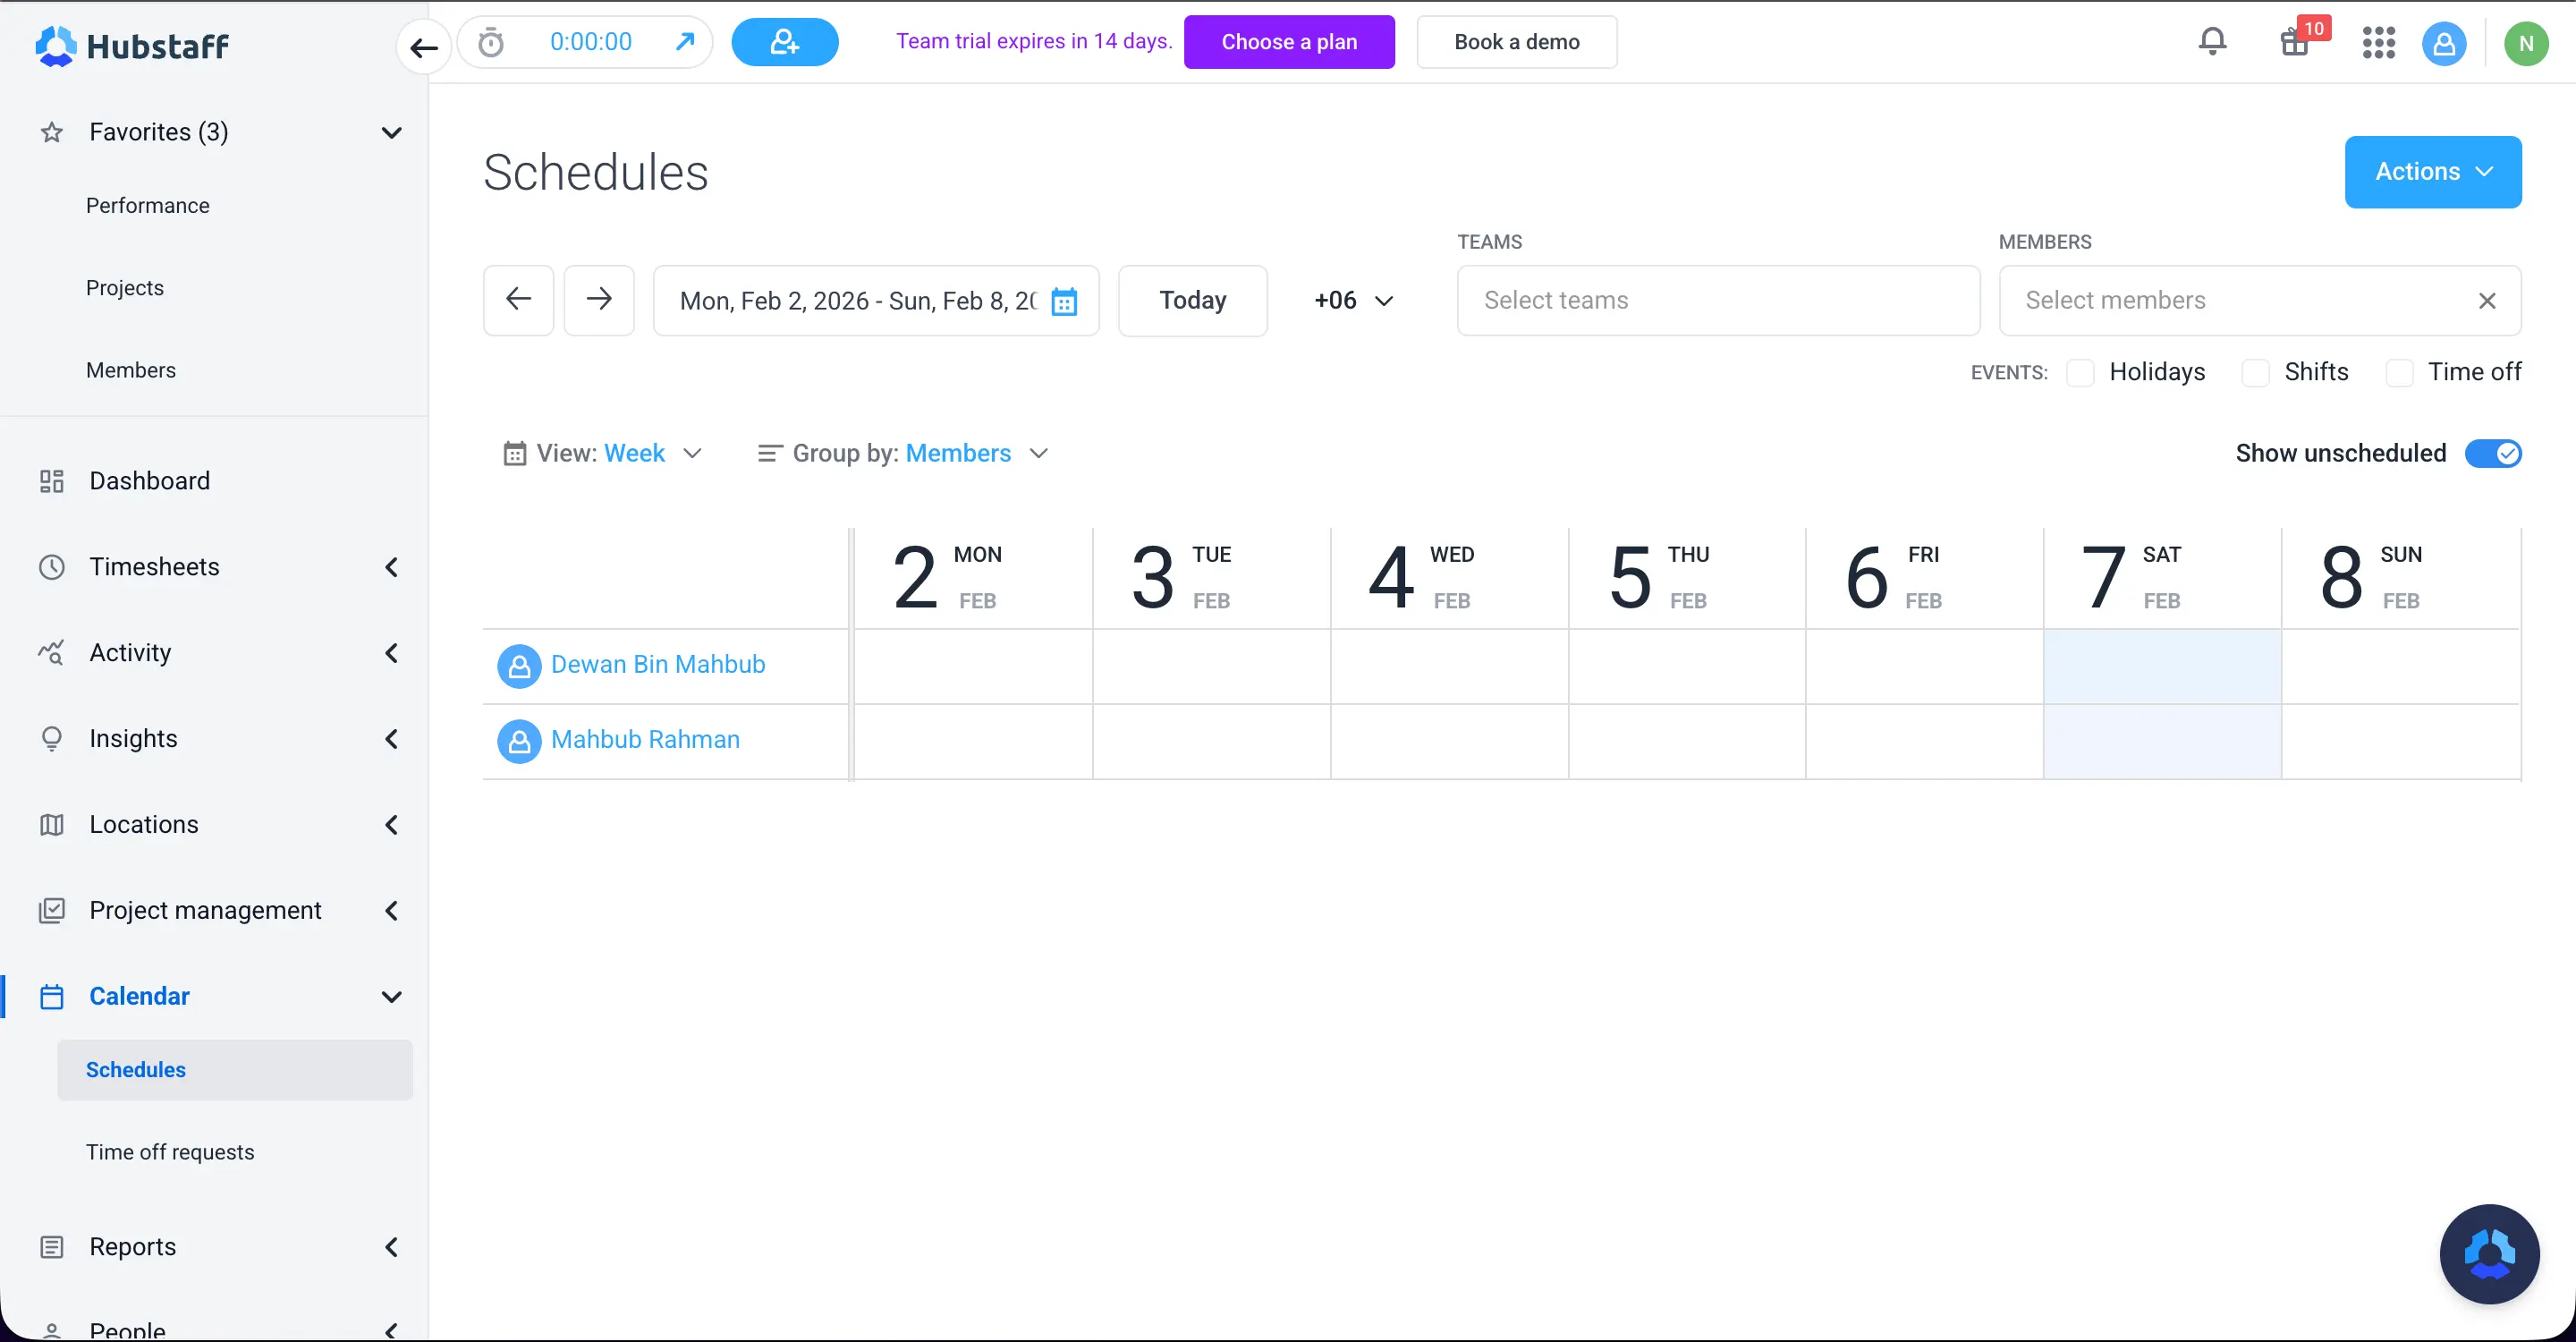Open the +06 timezone dropdown
This screenshot has width=2576, height=1342.
click(x=1353, y=300)
